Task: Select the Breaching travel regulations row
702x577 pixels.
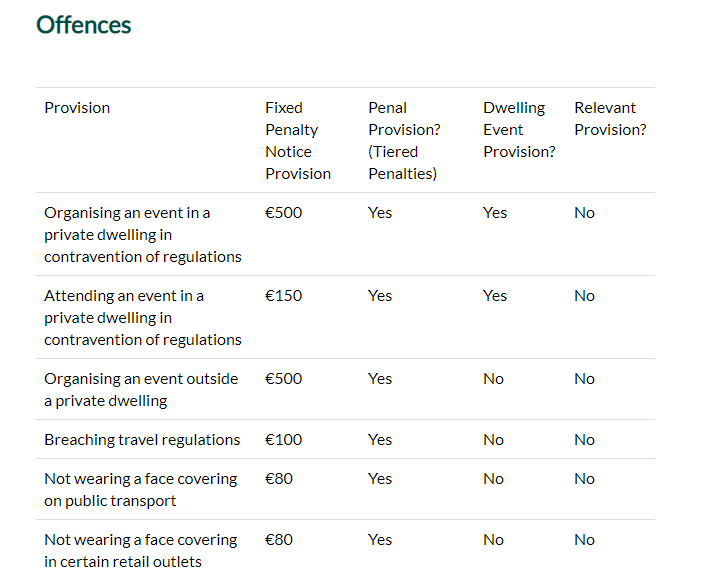Action: (x=142, y=440)
